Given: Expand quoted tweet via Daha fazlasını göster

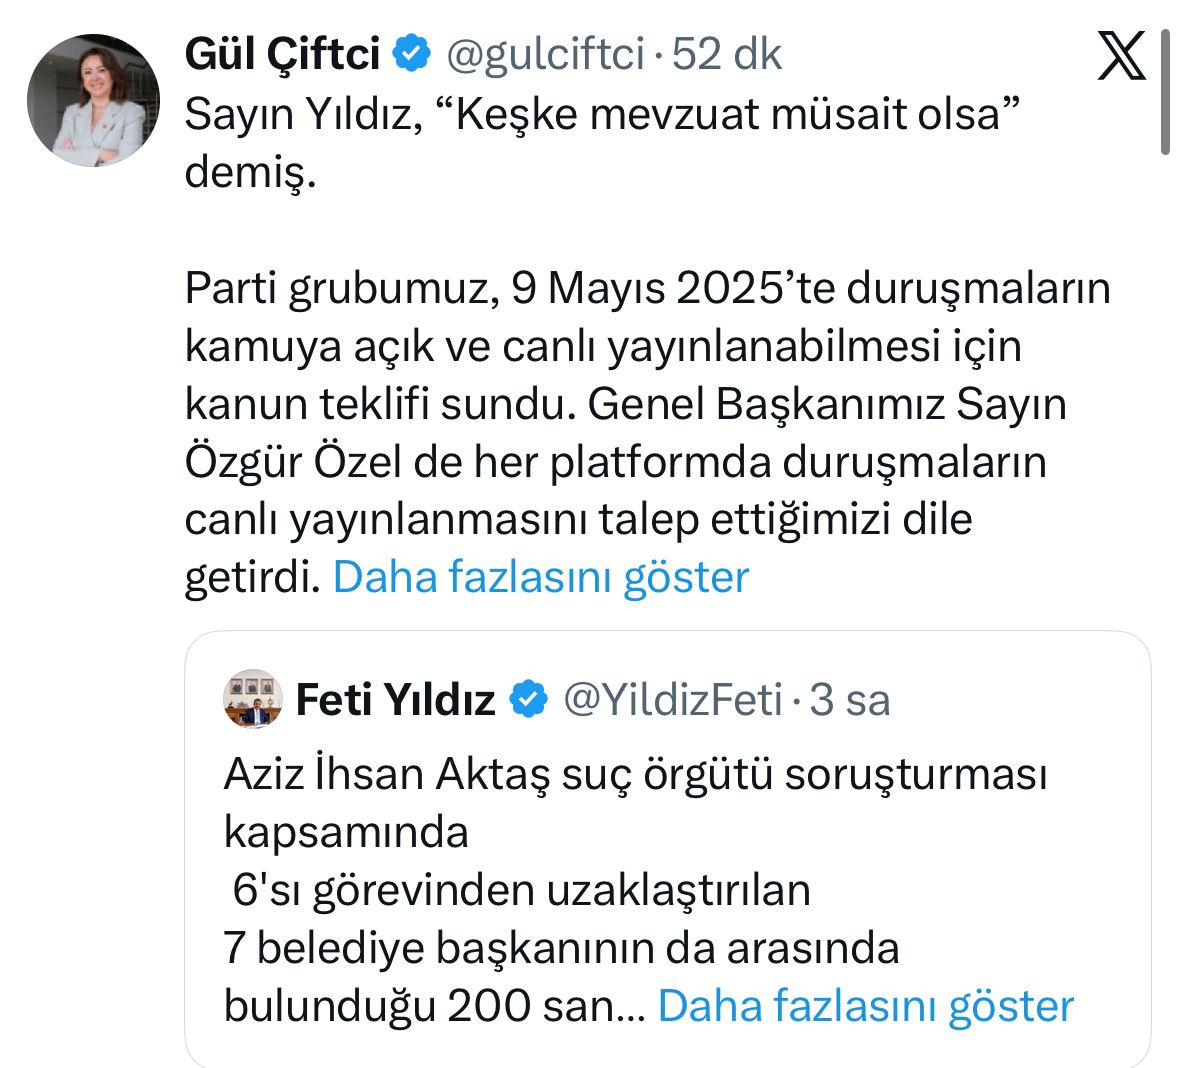Looking at the screenshot, I should pos(865,1006).
